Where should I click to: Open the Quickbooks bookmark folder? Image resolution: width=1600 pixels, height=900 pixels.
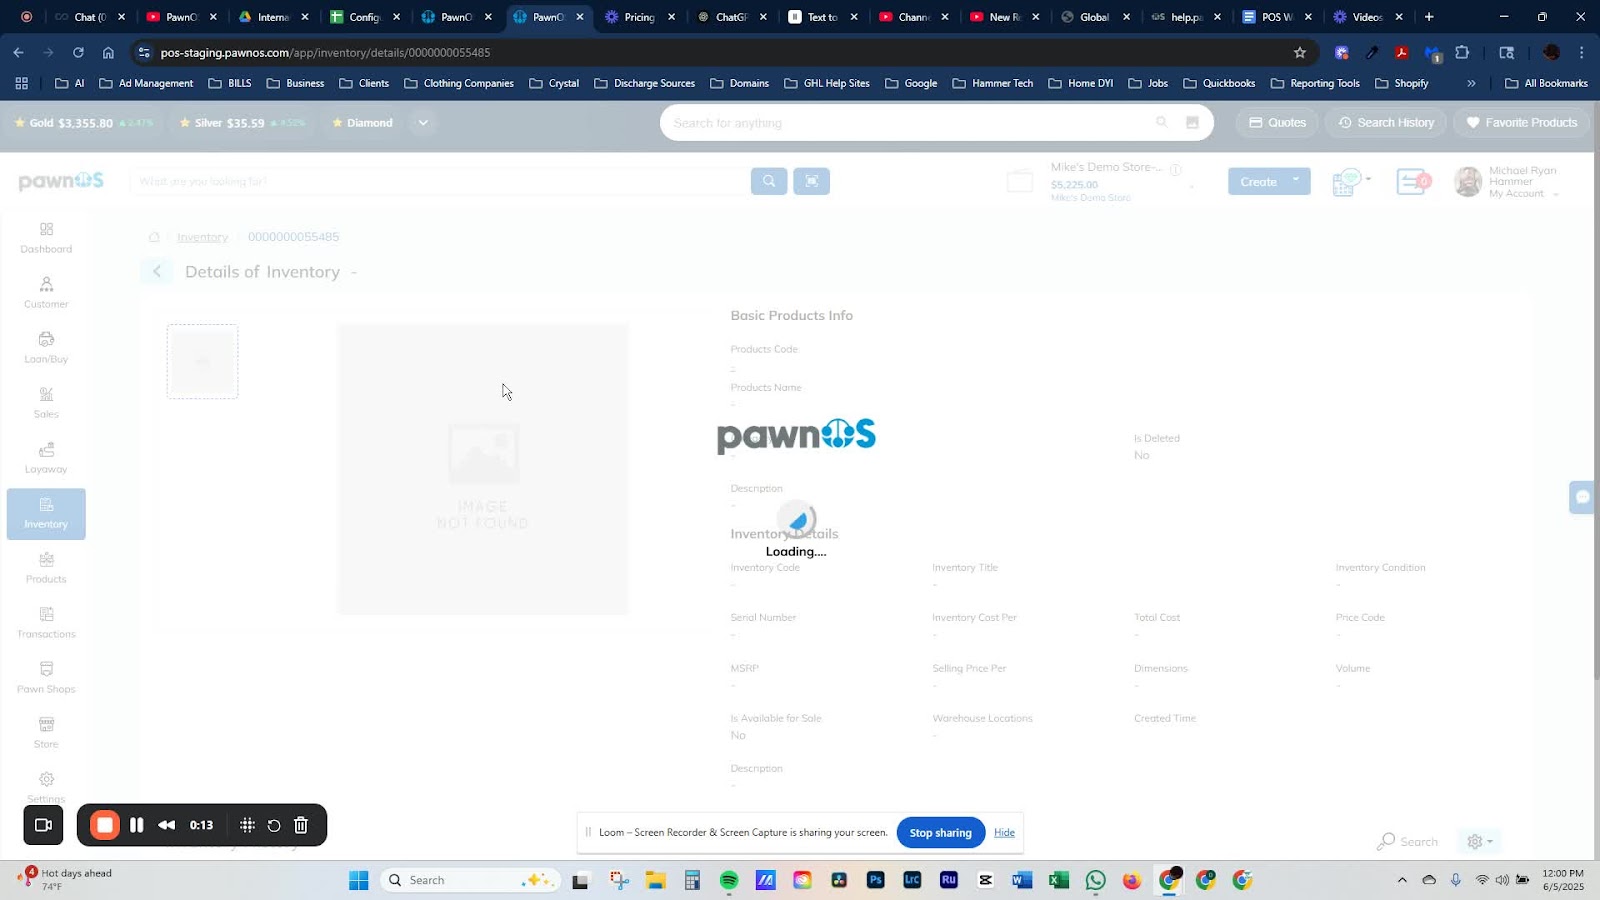[x=1219, y=83]
